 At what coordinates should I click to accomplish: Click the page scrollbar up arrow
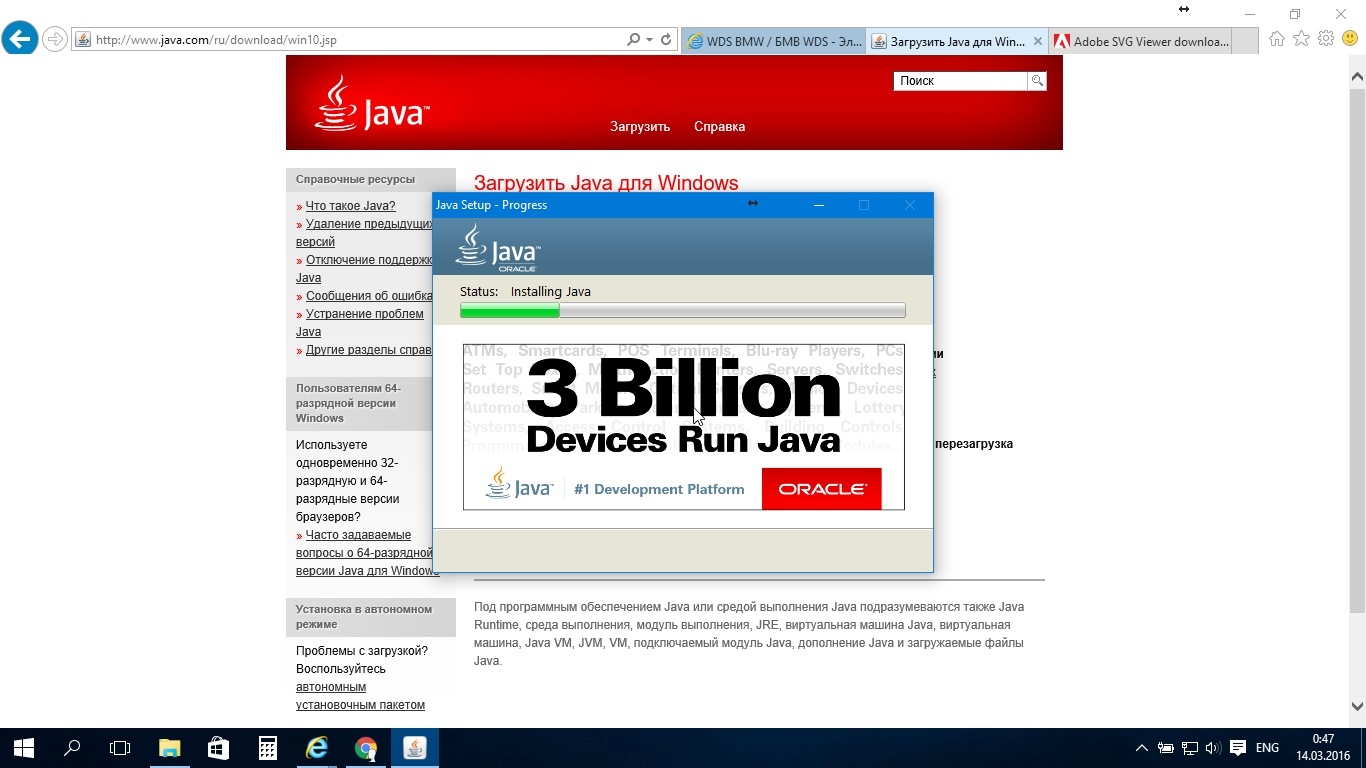pyautogui.click(x=1357, y=77)
